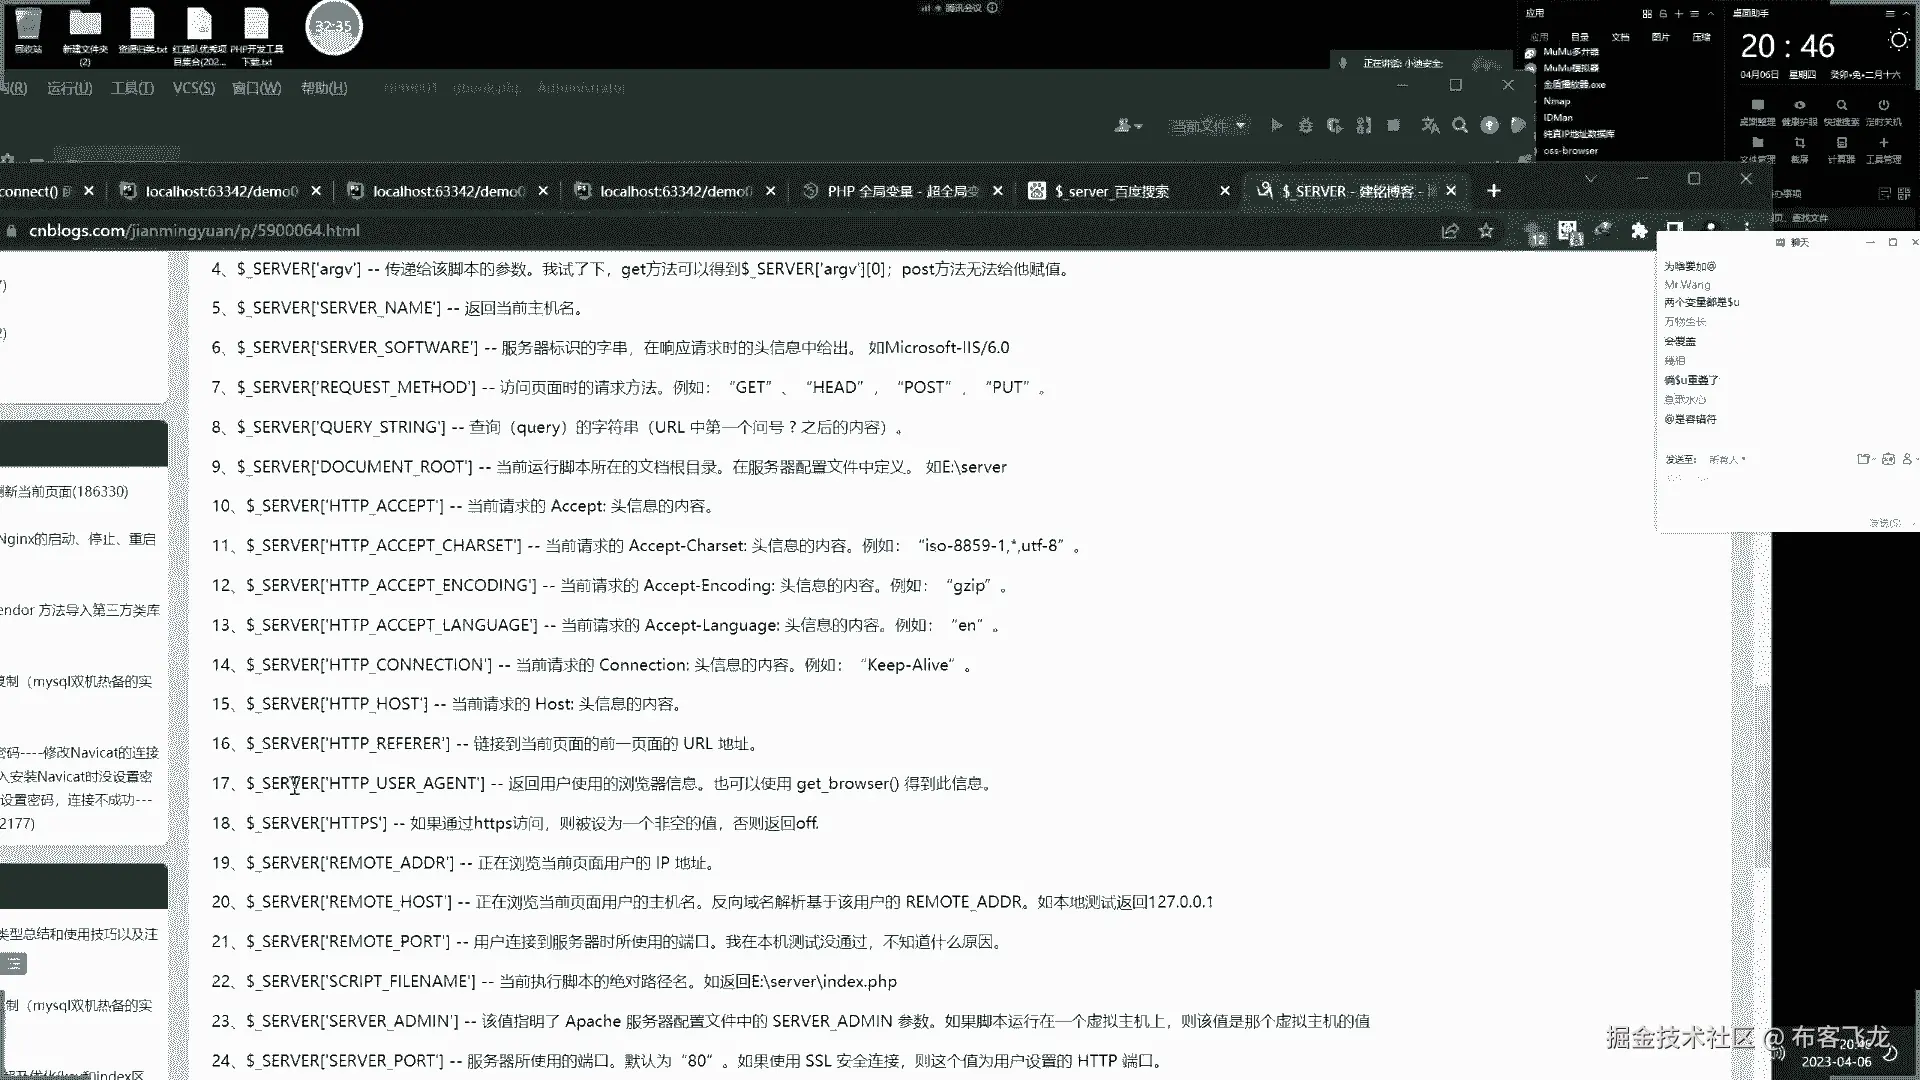
Task: Toggle 健康护眼 eye protection mode
Action: click(x=1799, y=105)
